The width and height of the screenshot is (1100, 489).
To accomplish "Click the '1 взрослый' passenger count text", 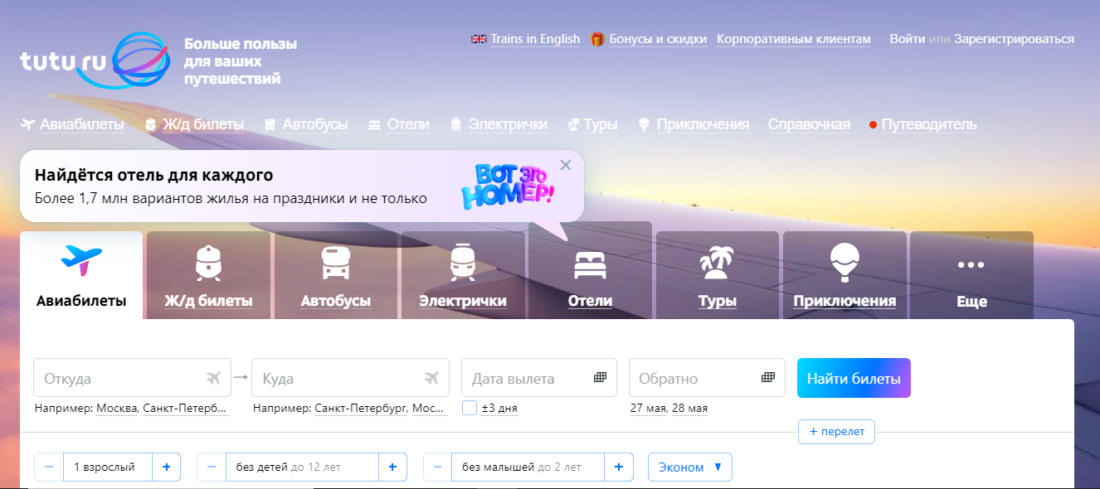I will pyautogui.click(x=104, y=467).
